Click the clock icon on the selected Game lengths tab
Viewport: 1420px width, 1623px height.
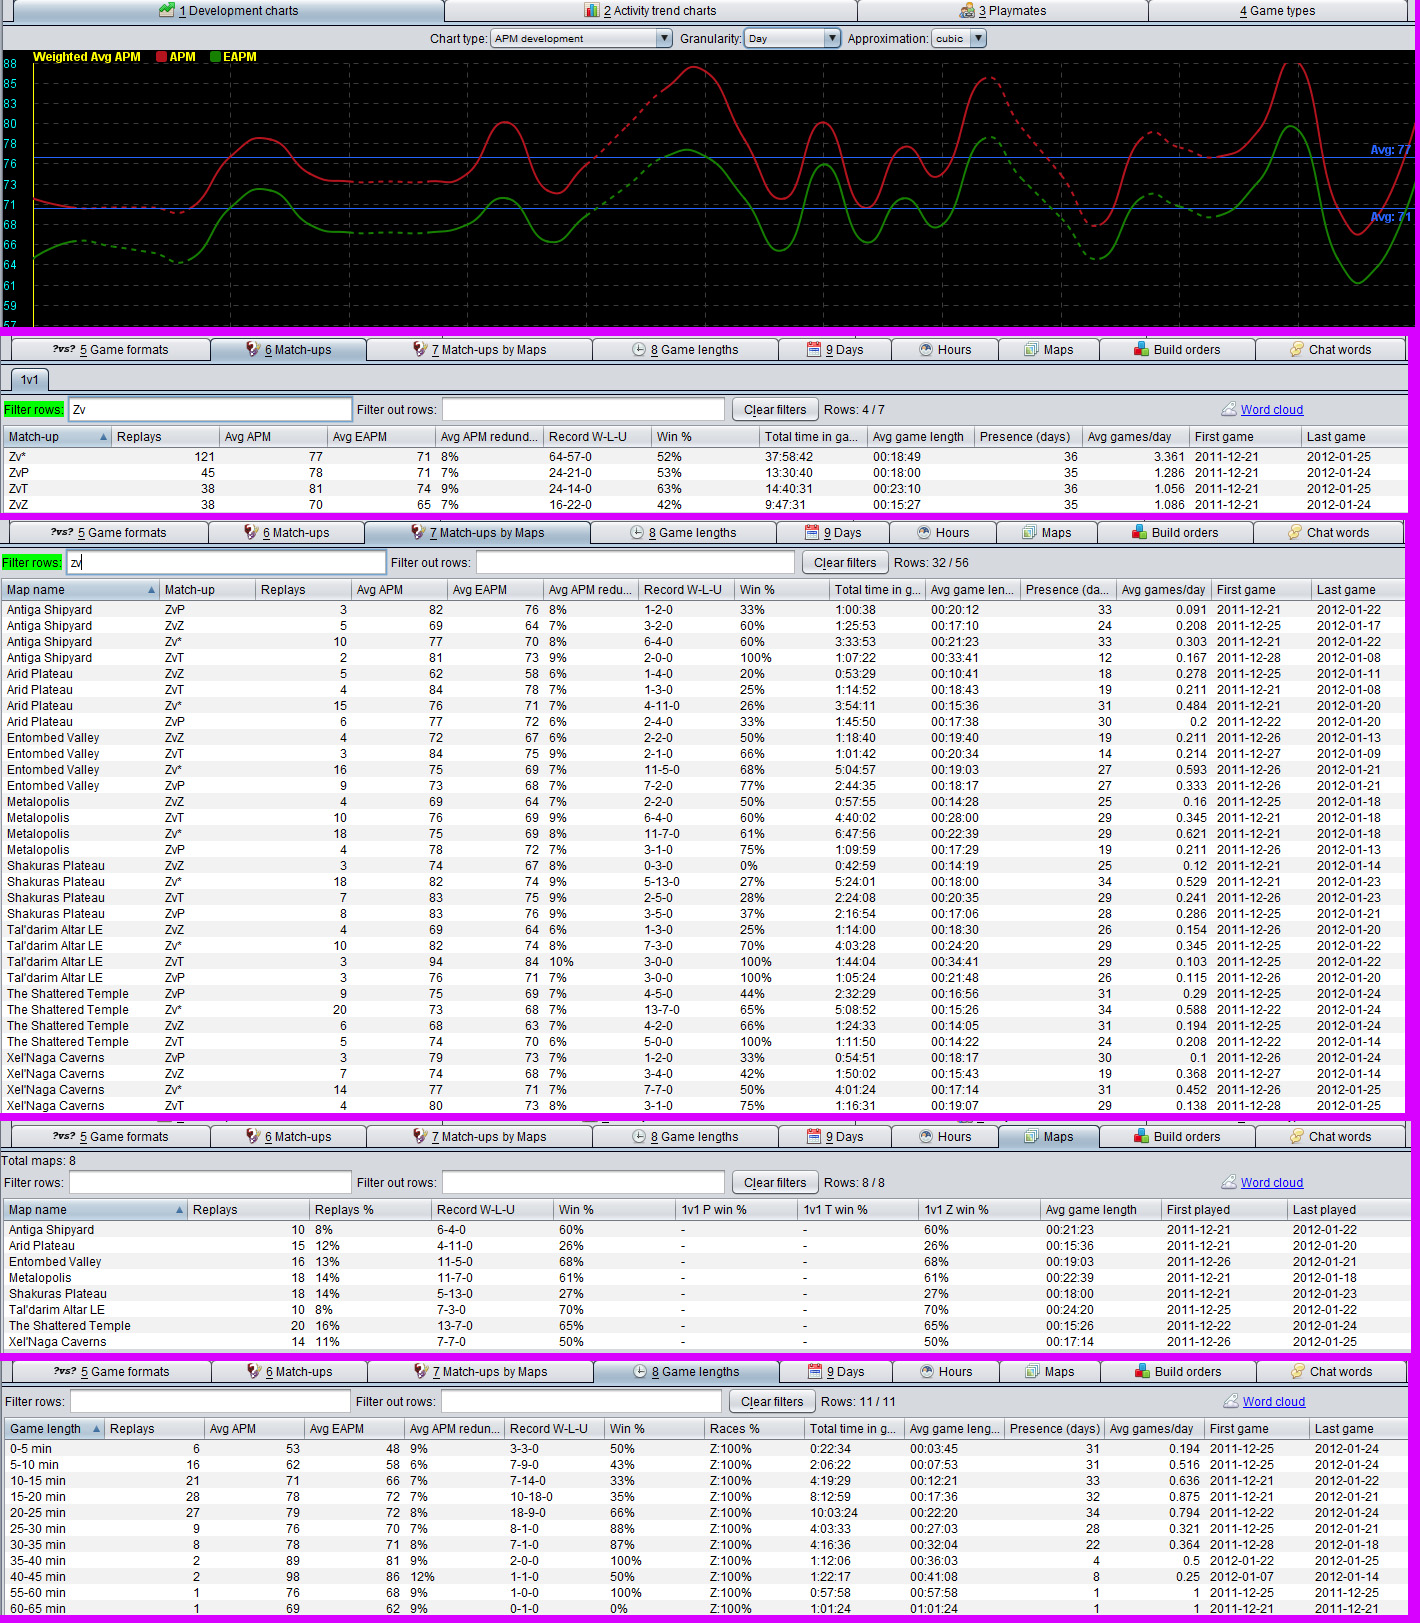tap(640, 1371)
